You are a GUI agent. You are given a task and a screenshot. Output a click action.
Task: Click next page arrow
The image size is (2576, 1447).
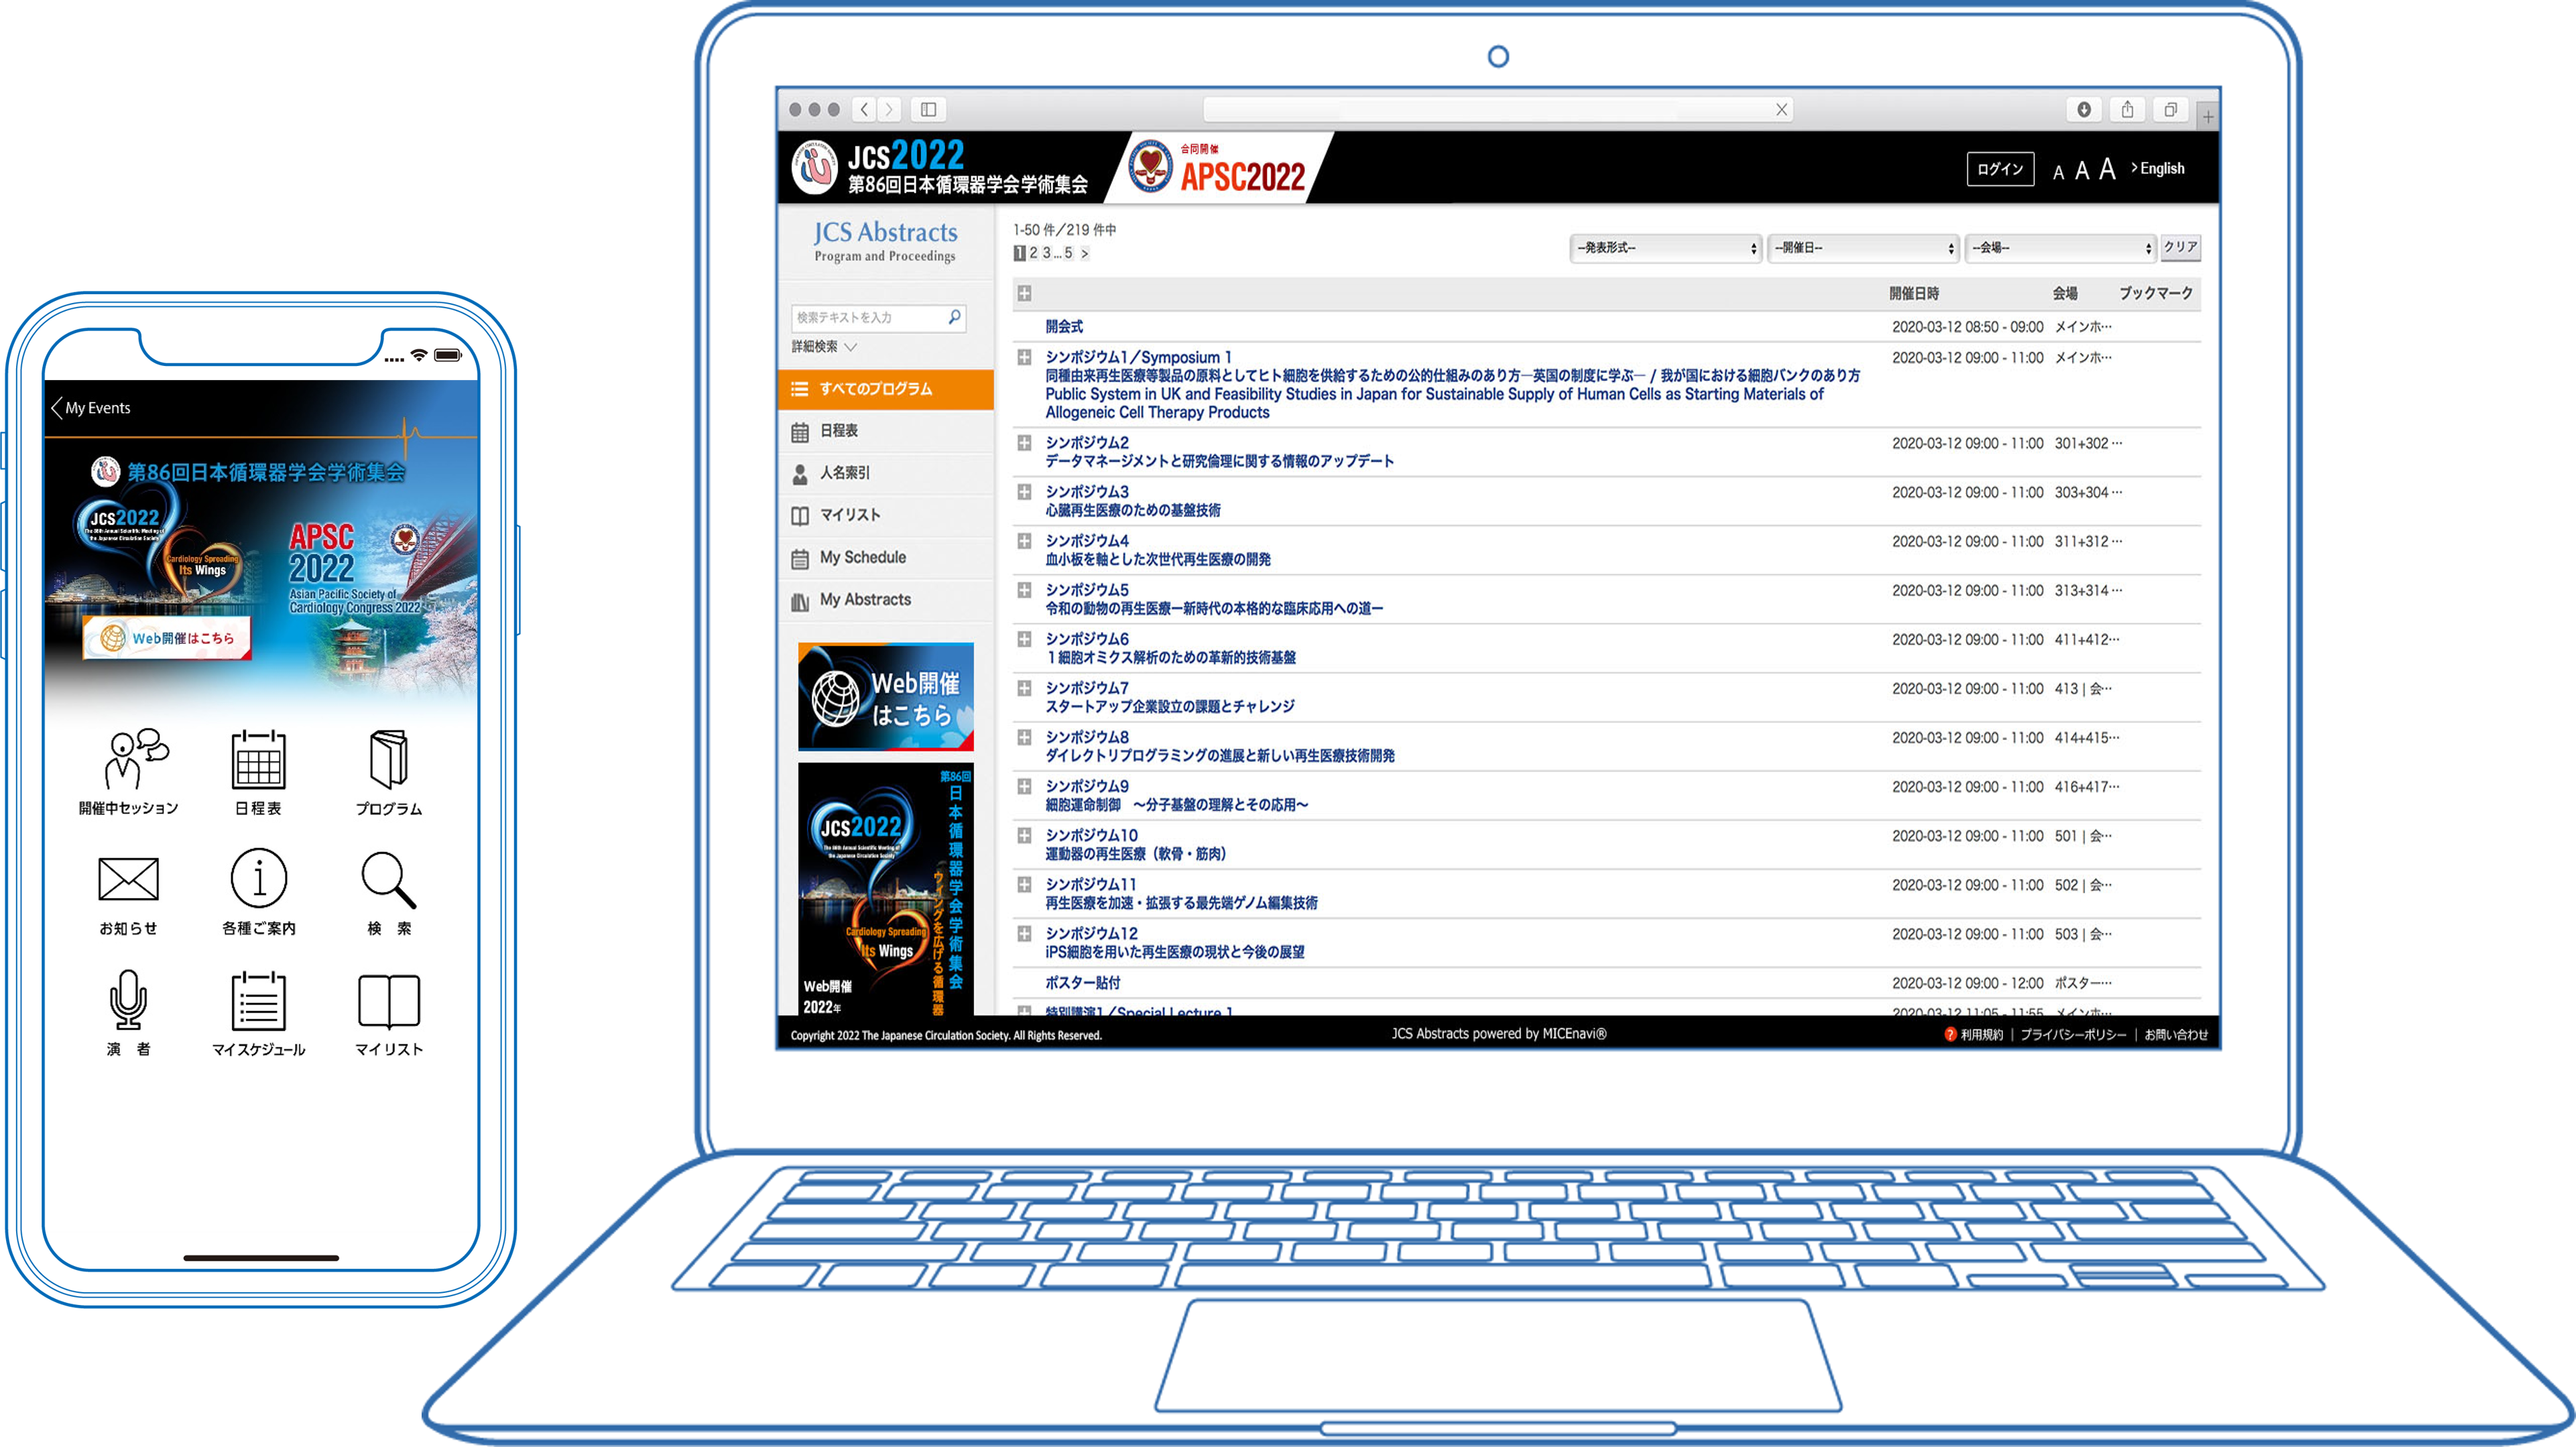tap(1084, 254)
